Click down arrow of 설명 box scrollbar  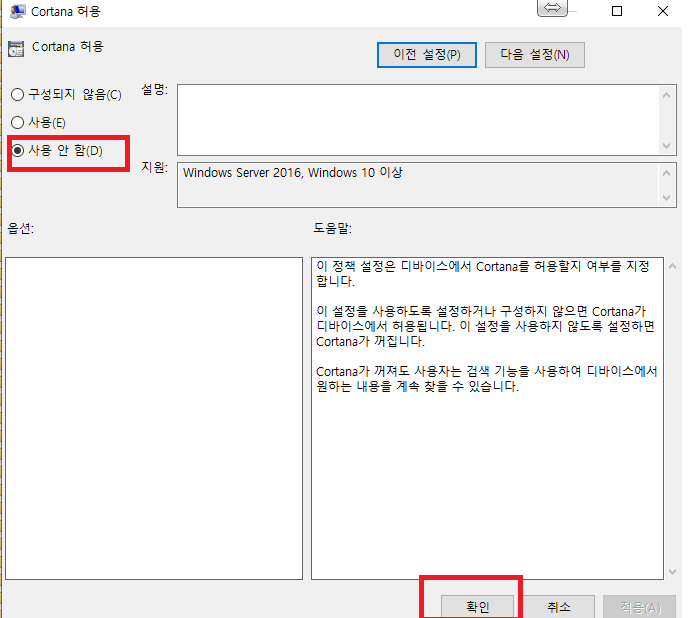tap(666, 145)
